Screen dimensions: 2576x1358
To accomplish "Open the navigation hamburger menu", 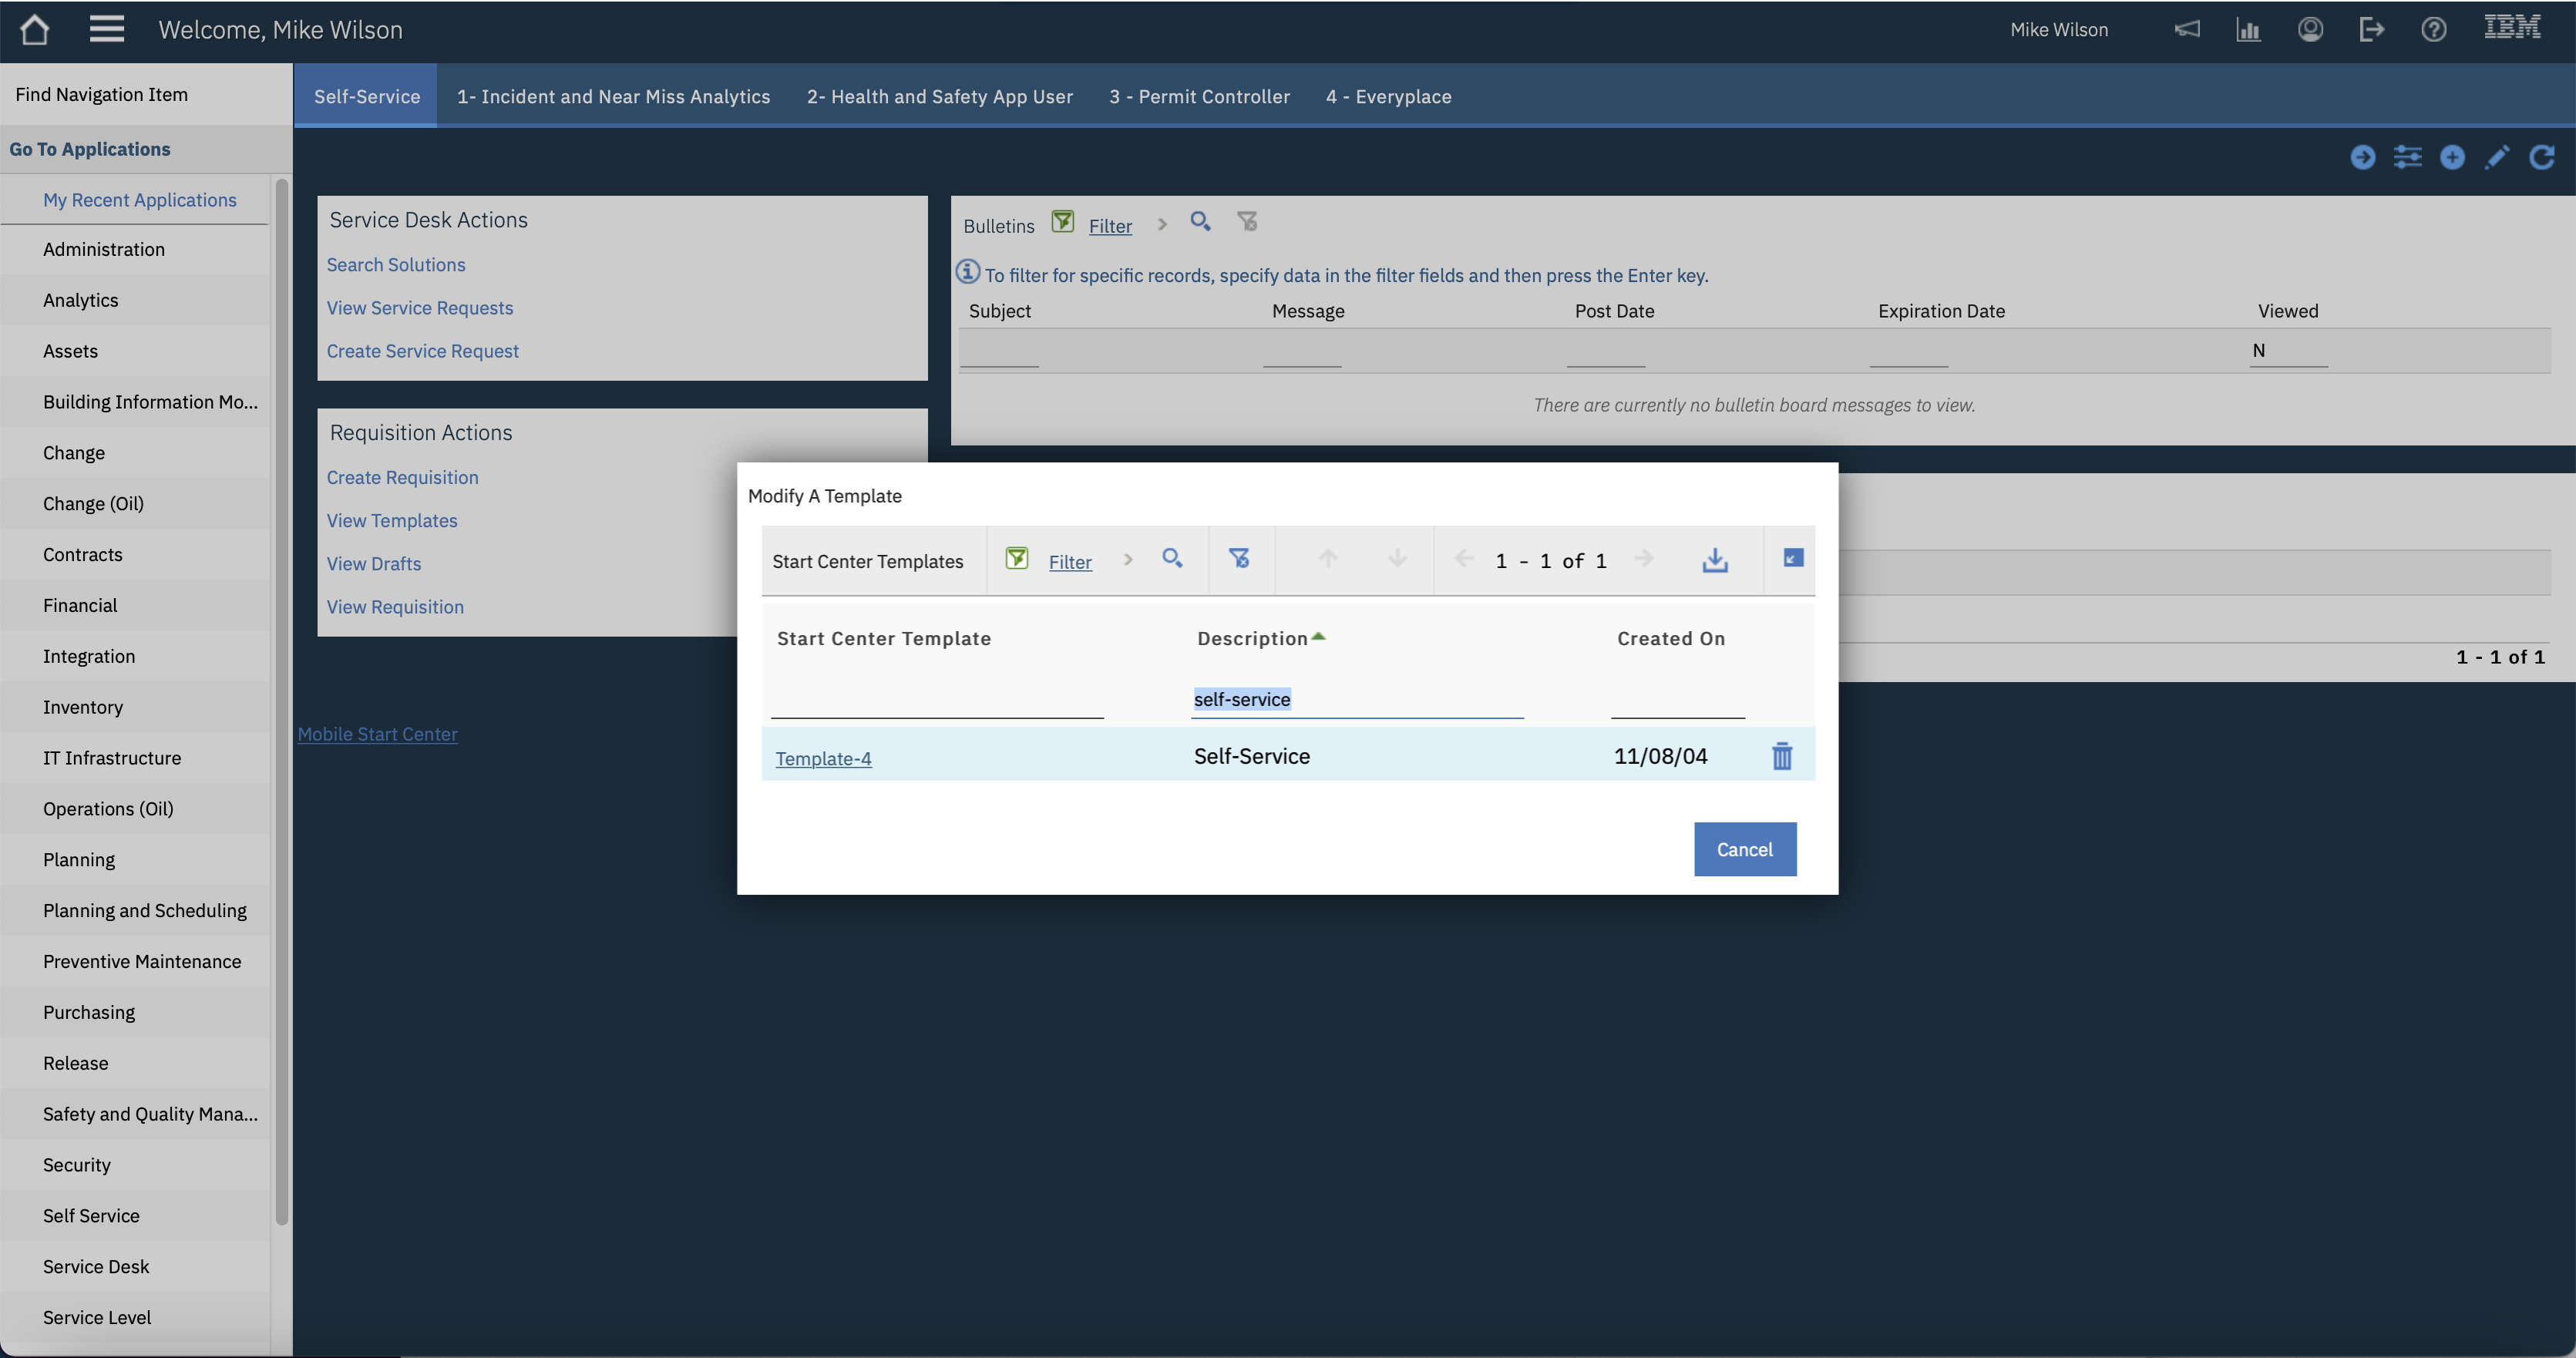I will click(107, 29).
